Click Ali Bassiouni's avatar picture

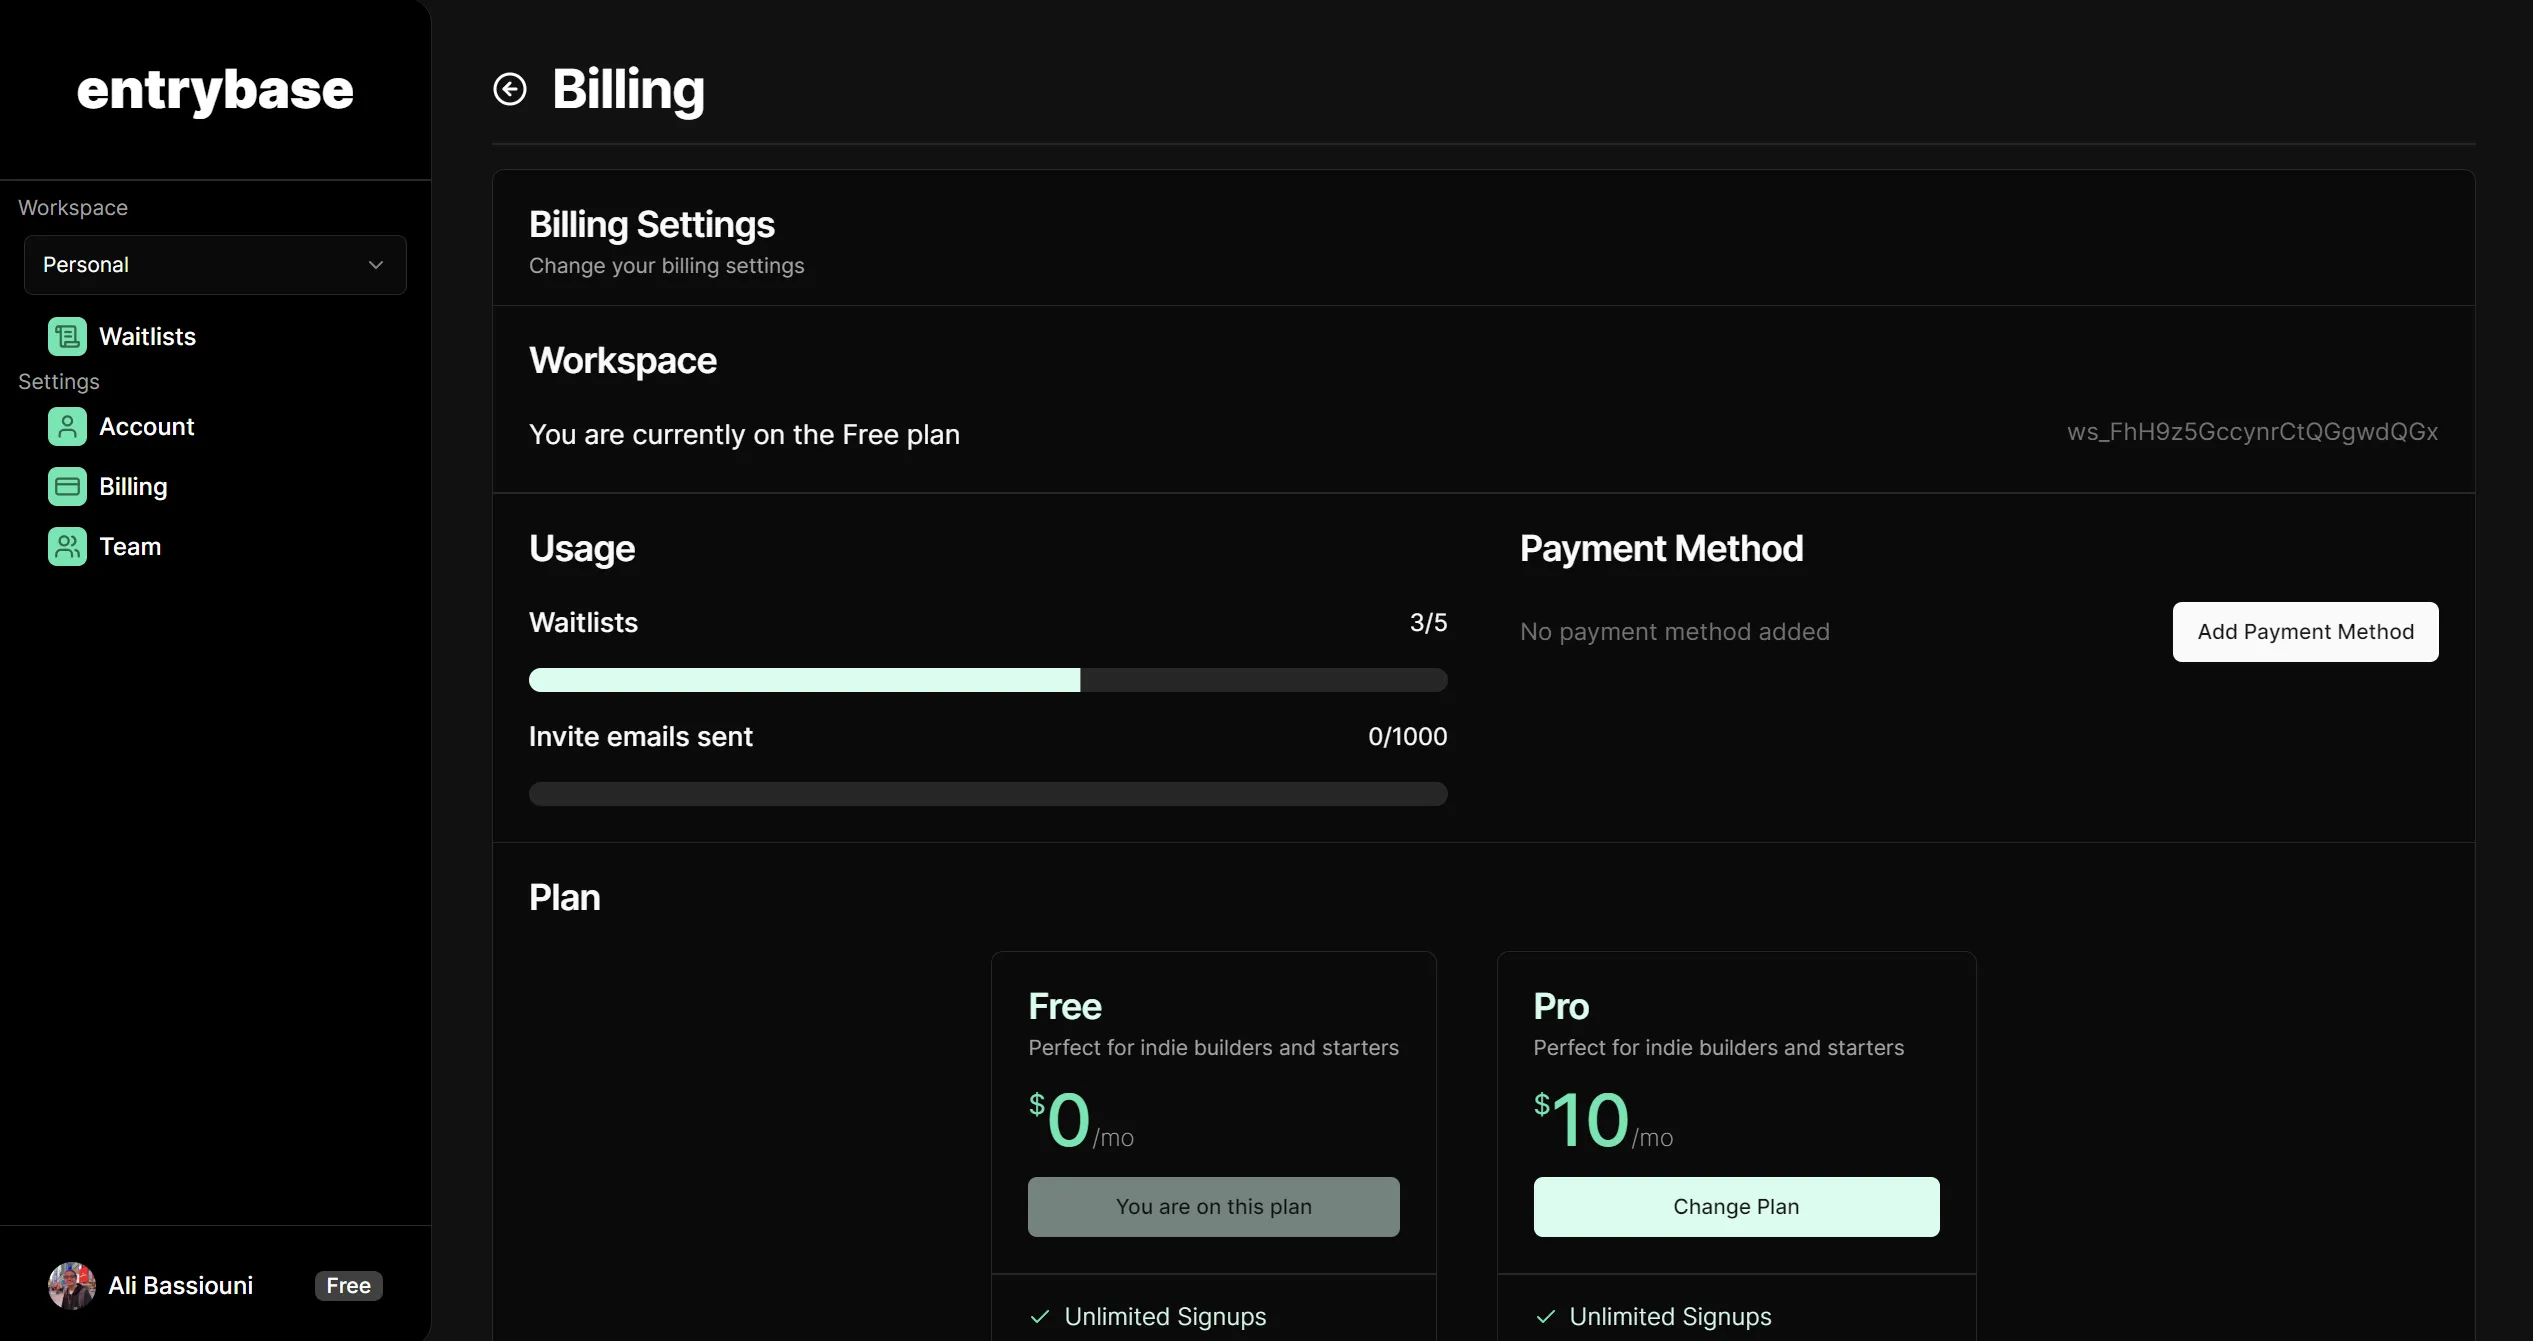click(72, 1286)
